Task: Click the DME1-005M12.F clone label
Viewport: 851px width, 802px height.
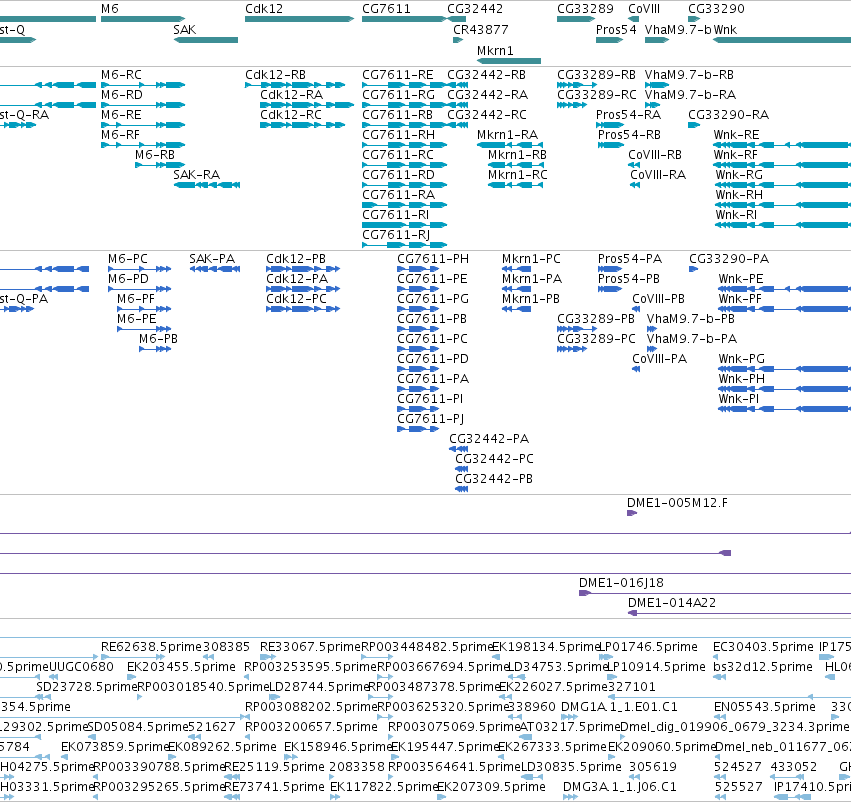Action: [677, 503]
